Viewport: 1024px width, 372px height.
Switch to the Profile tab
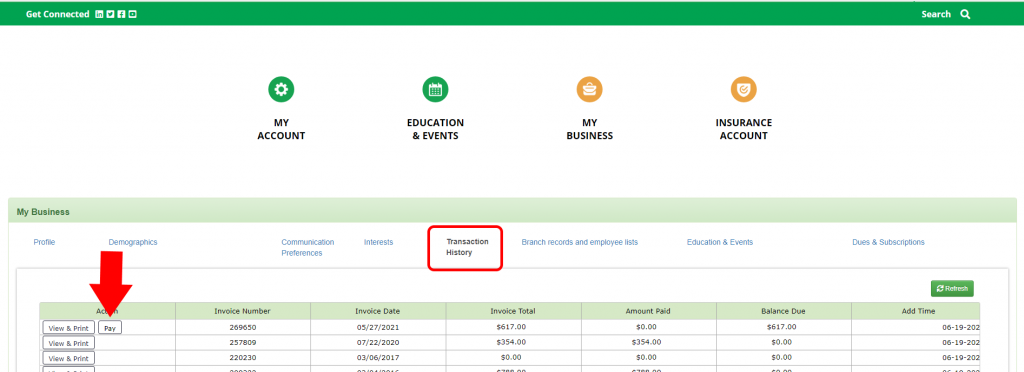[x=44, y=242]
